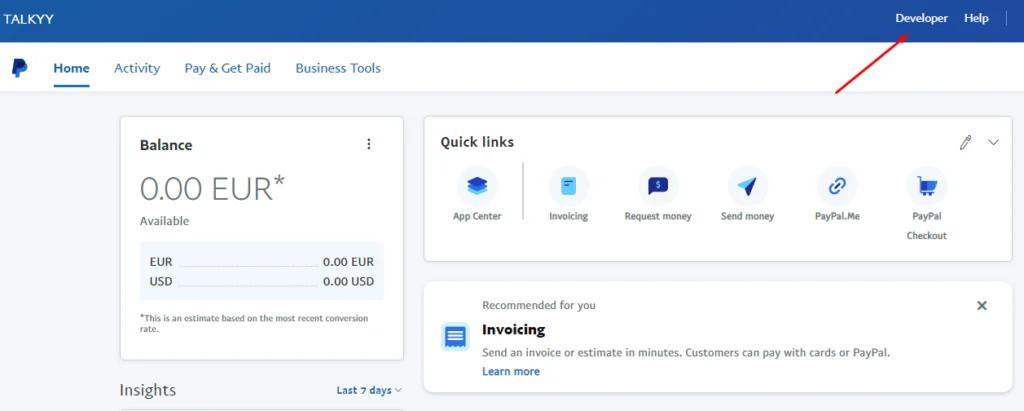Open the Business Tools menu
Viewport: 1024px width, 411px height.
(x=338, y=68)
